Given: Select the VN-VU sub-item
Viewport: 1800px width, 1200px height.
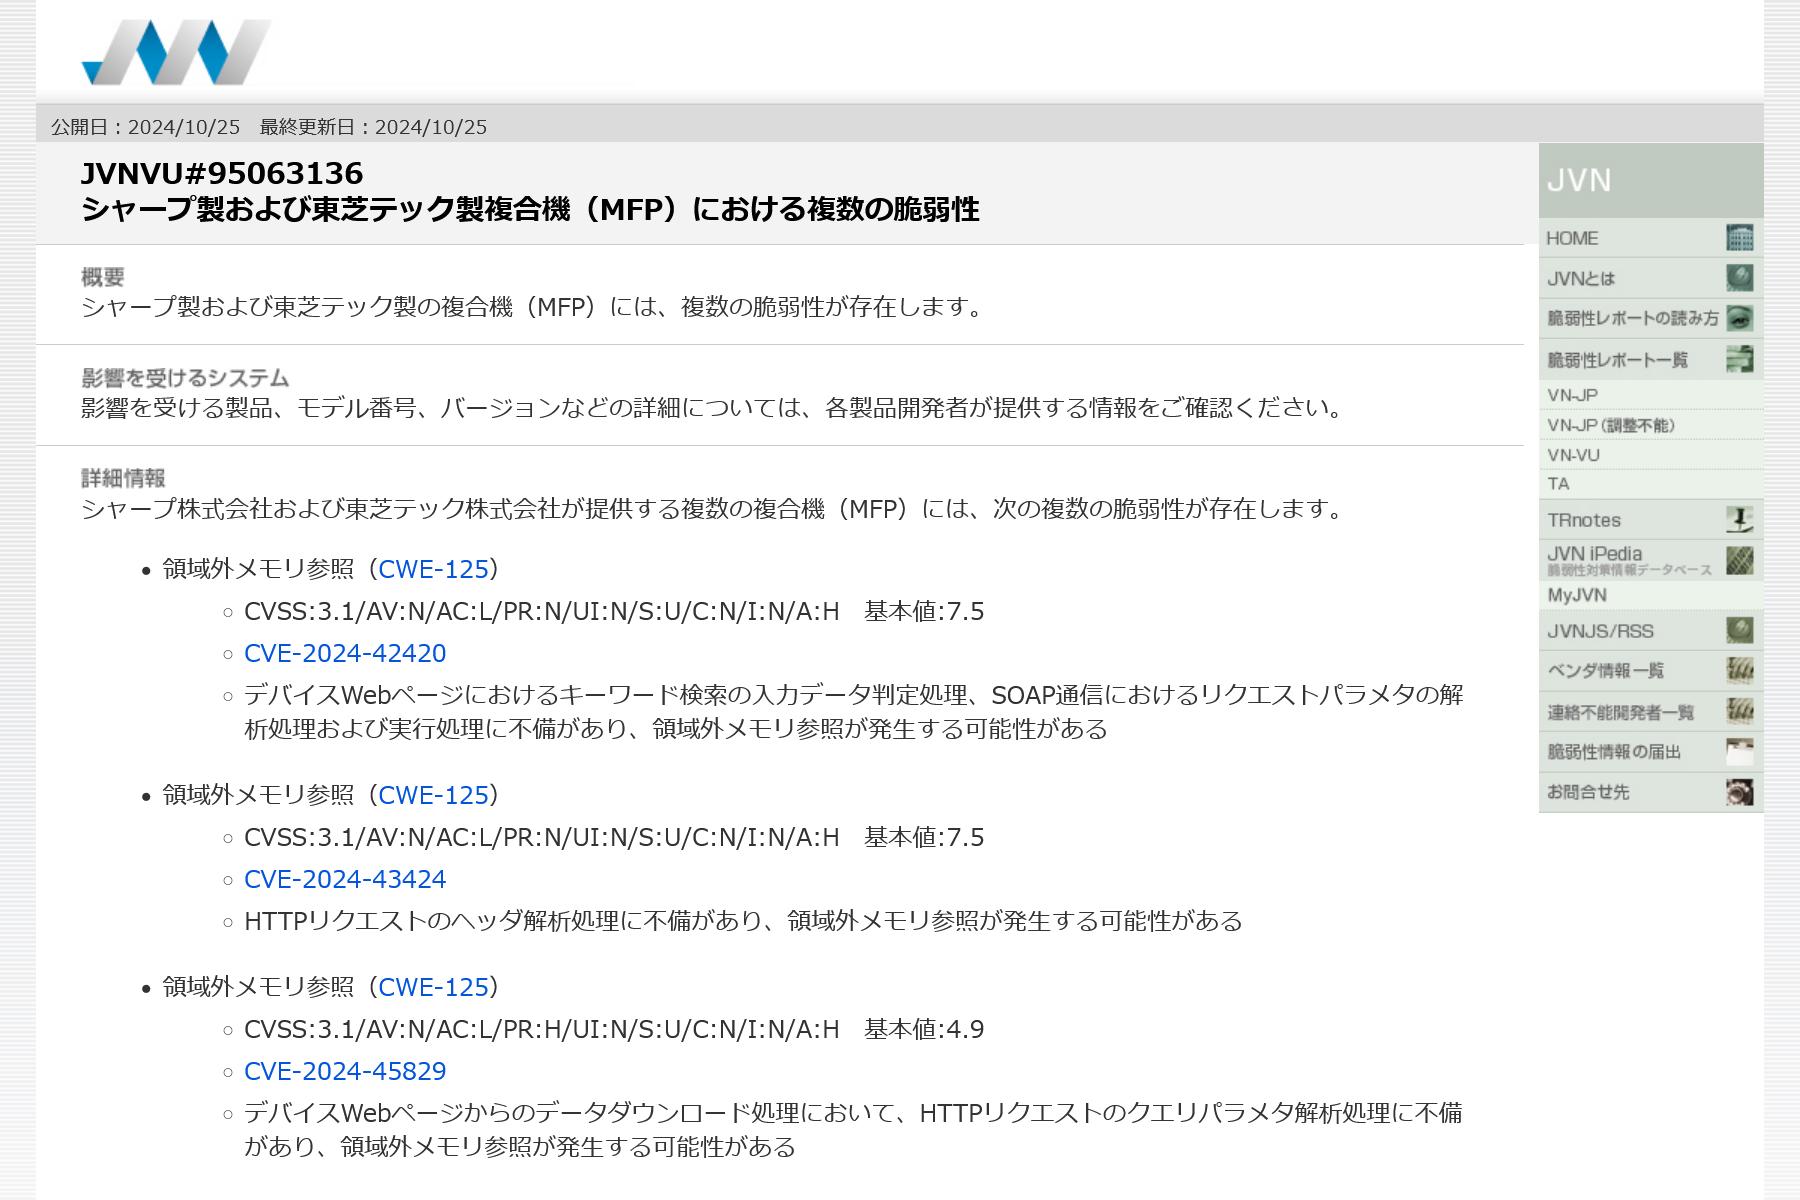Looking at the screenshot, I should coord(1651,455).
